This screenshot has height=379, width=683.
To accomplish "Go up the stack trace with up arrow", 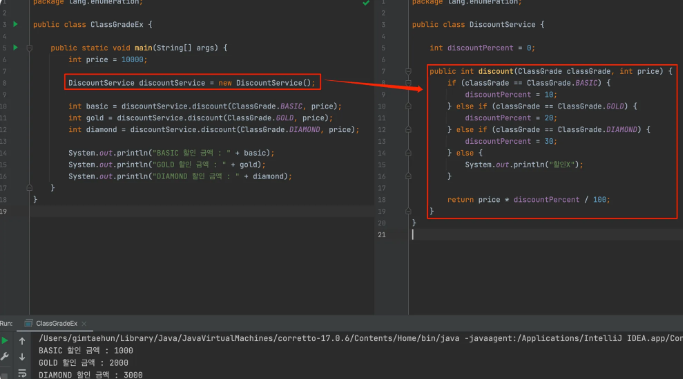I will coord(22,341).
